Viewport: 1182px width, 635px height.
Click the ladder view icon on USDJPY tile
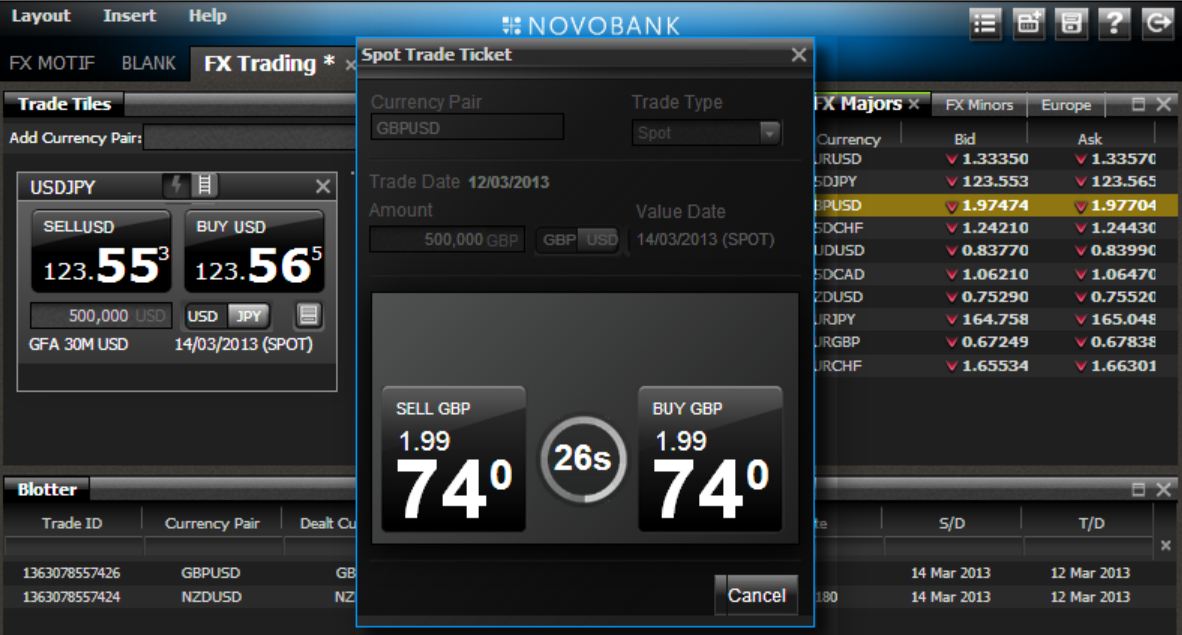(x=204, y=185)
